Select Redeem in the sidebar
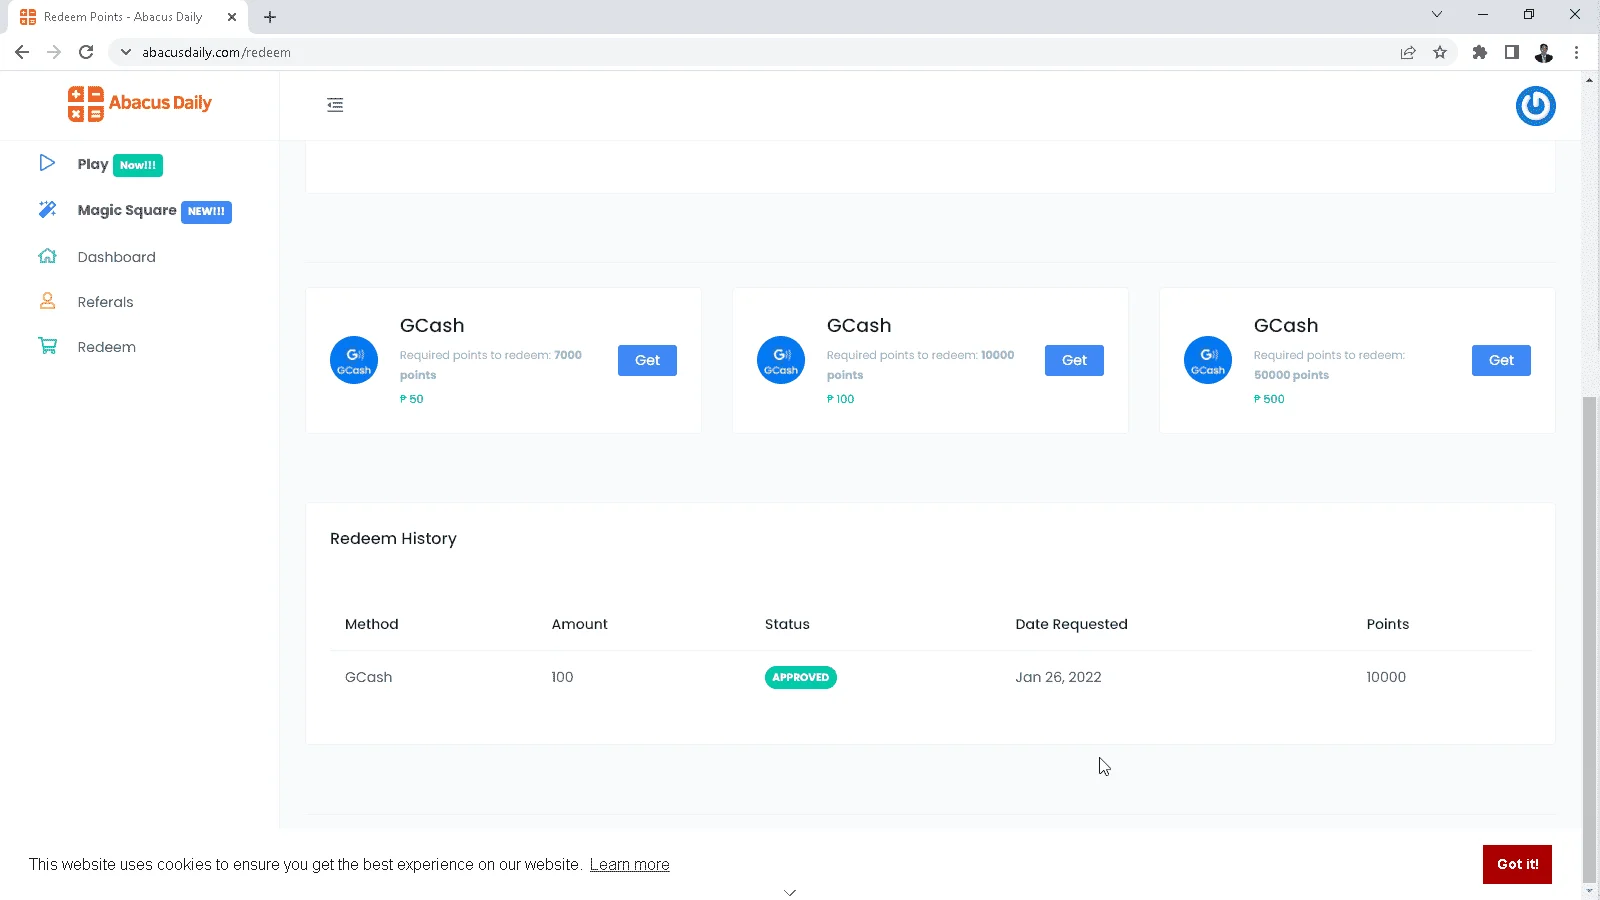The height and width of the screenshot is (900, 1600). tap(107, 347)
